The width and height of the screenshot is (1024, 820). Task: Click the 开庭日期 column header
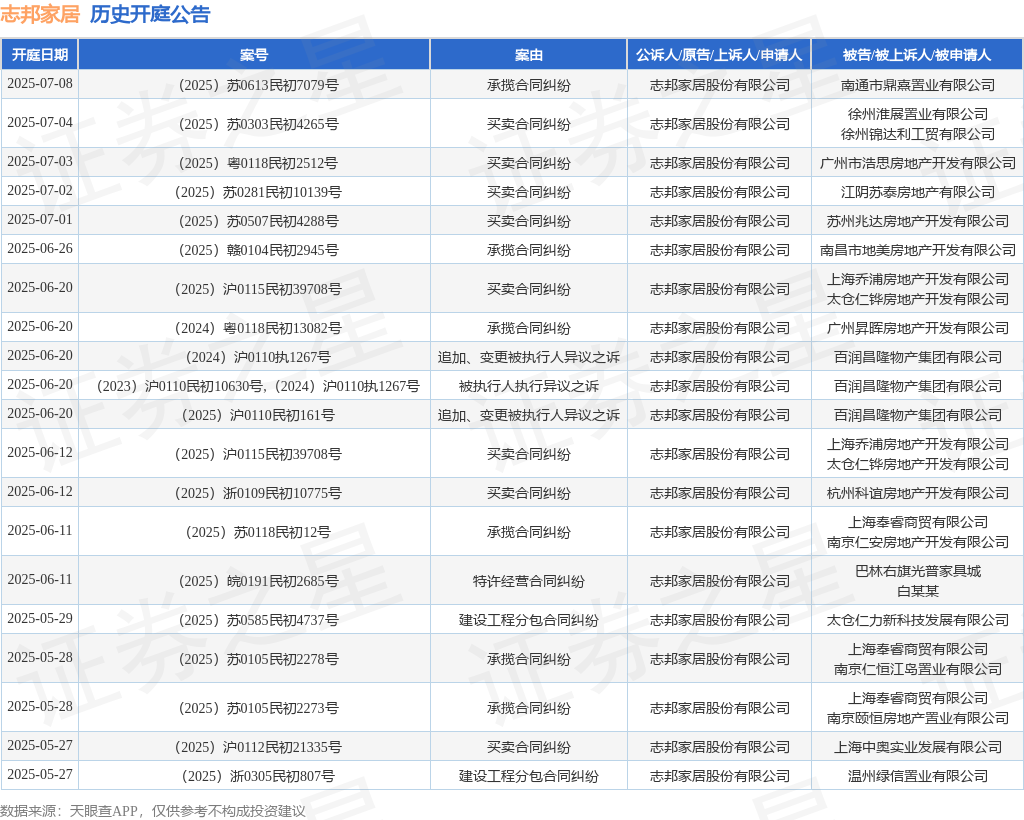tap(40, 55)
